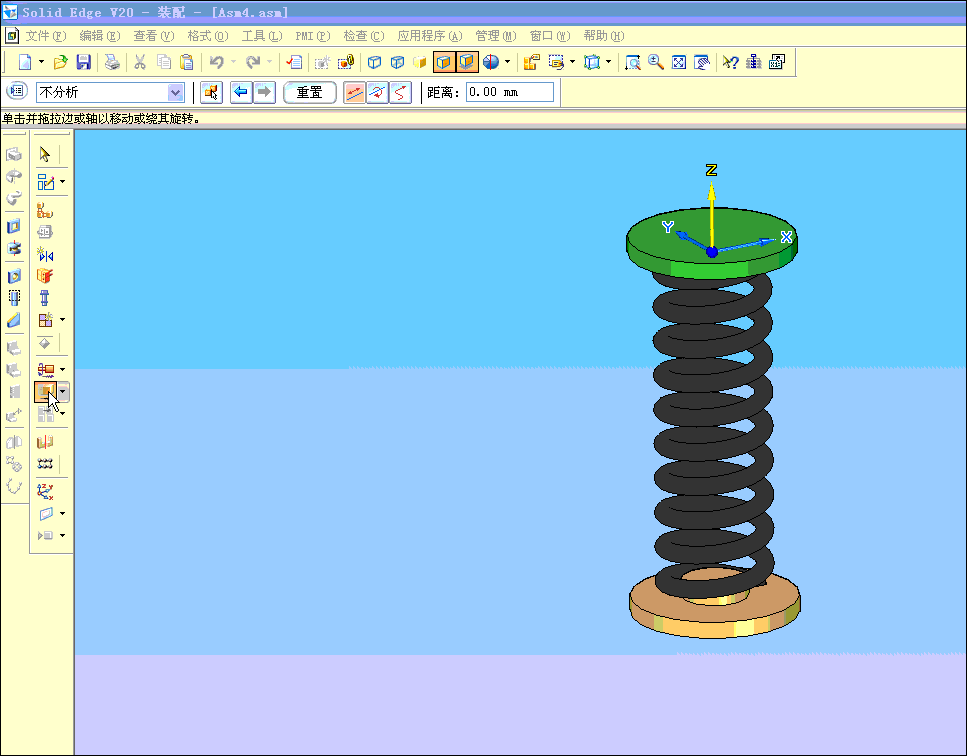Save the assembly with the floppy icon
Viewport: 967px width, 756px height.
tap(83, 62)
